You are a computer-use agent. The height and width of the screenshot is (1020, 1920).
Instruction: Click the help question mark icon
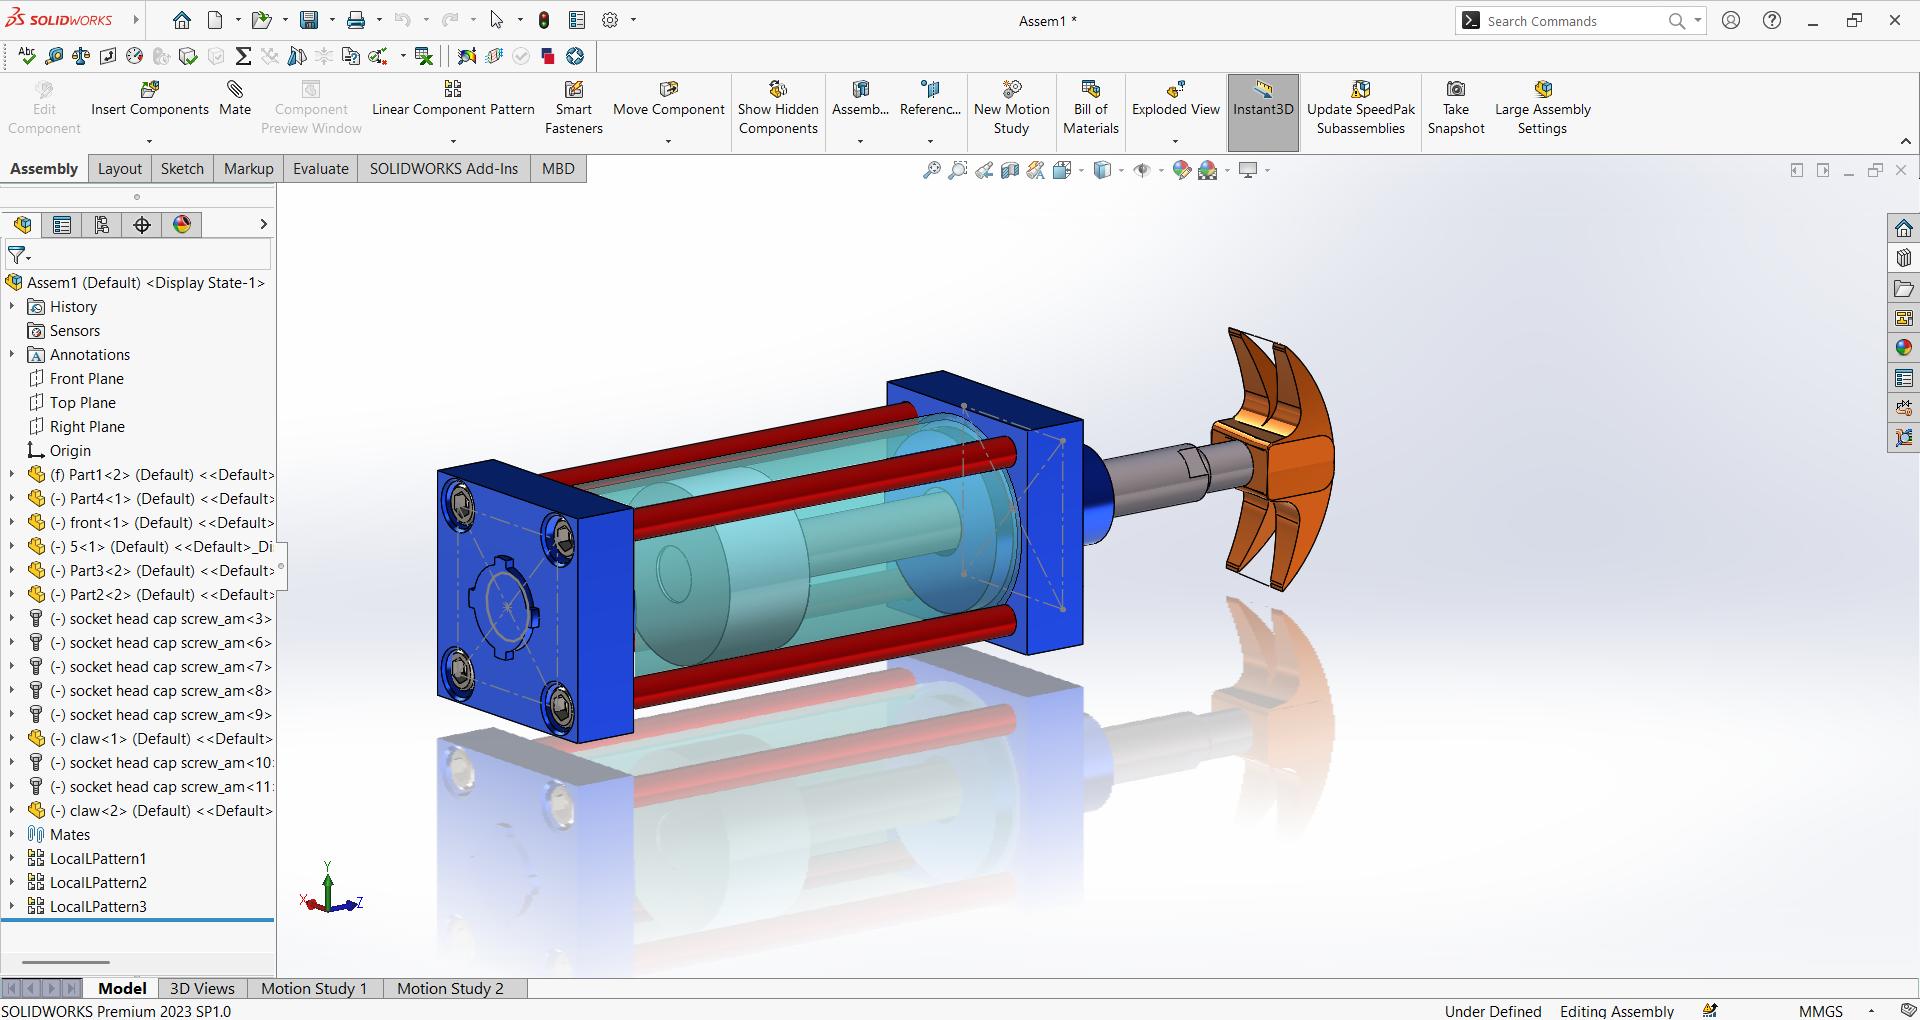1772,20
